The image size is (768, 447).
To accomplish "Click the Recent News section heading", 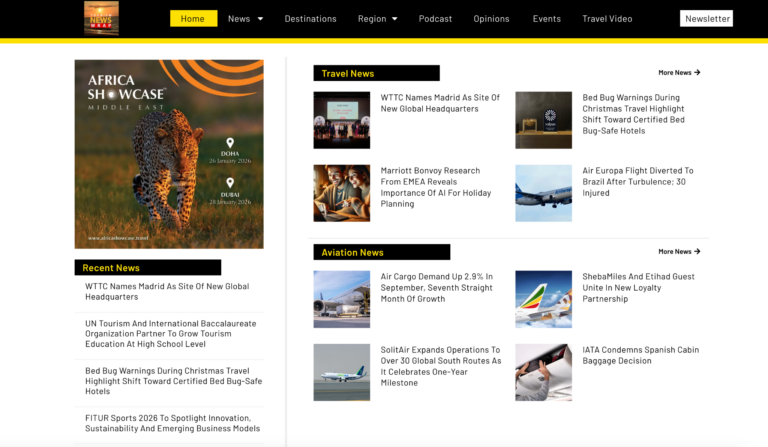I will [x=148, y=268].
